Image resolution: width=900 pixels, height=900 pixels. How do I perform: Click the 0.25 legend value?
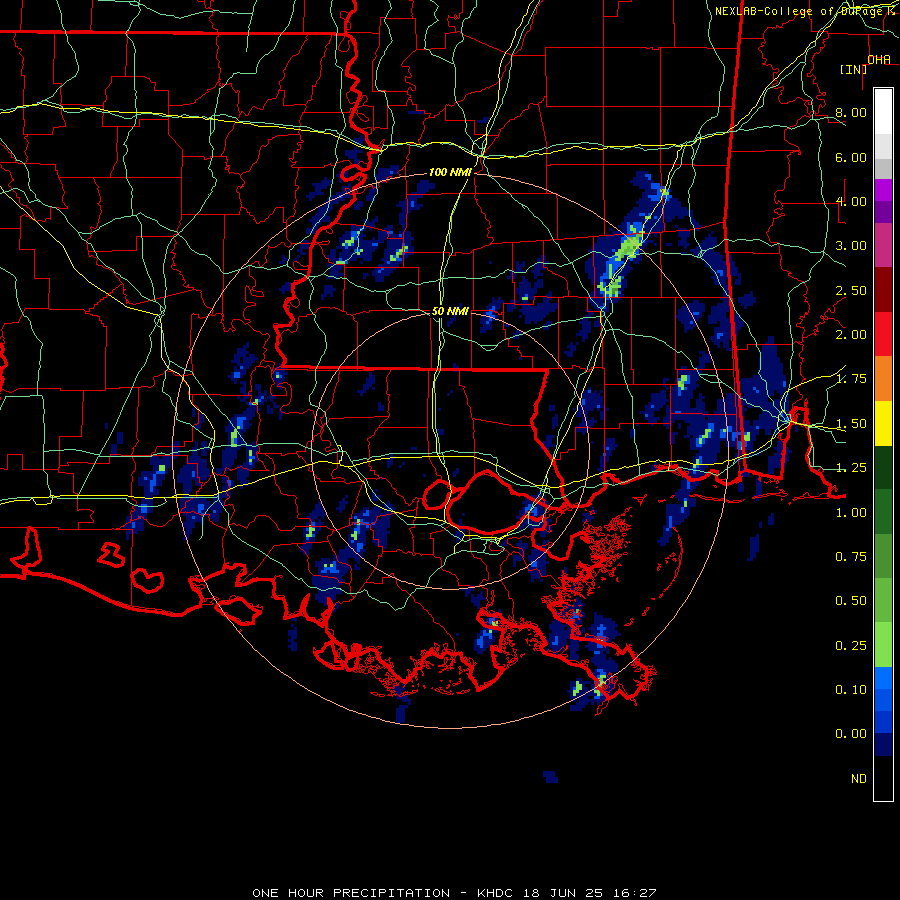coord(851,646)
